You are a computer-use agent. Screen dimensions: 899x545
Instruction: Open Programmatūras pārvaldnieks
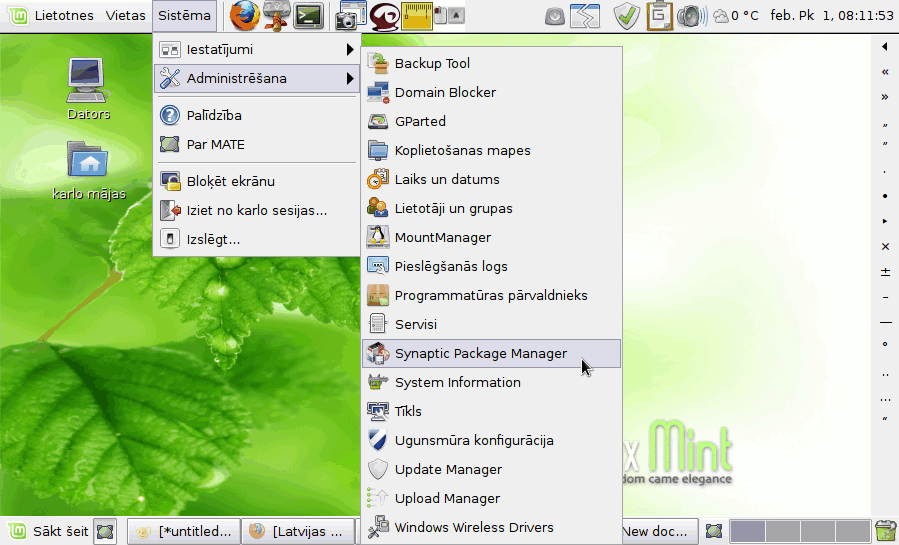[x=491, y=295]
